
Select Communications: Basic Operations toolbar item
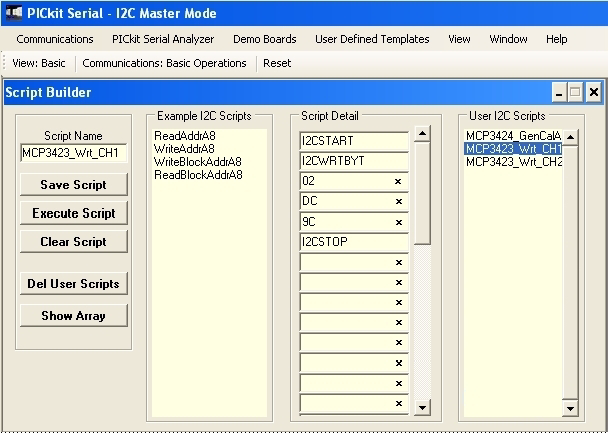164,63
